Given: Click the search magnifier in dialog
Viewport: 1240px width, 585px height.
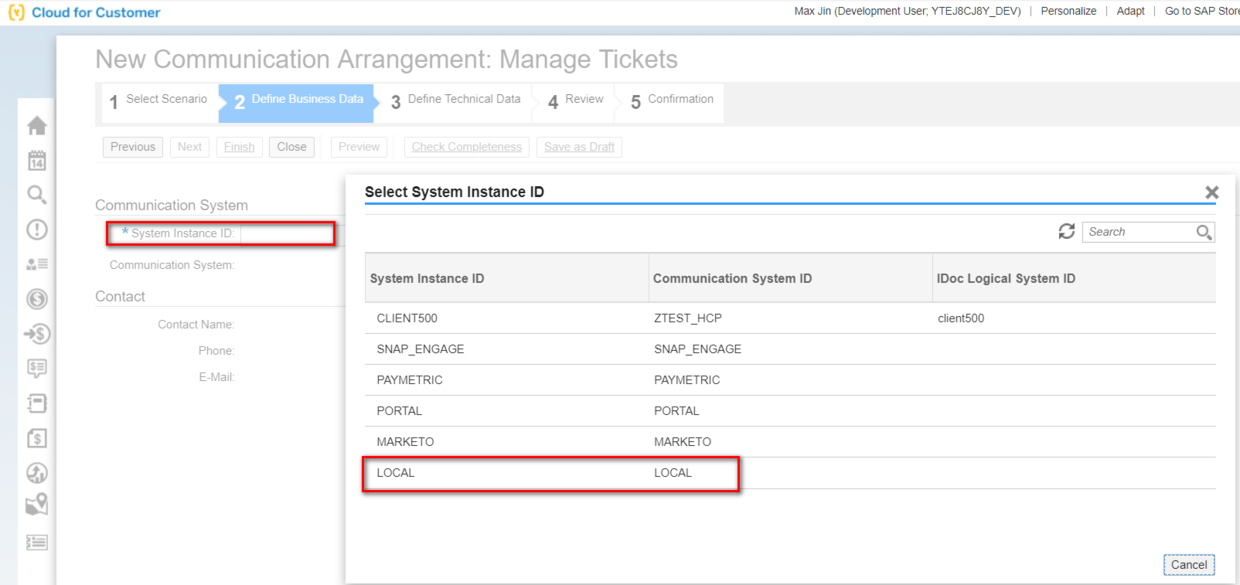Looking at the screenshot, I should point(1204,232).
